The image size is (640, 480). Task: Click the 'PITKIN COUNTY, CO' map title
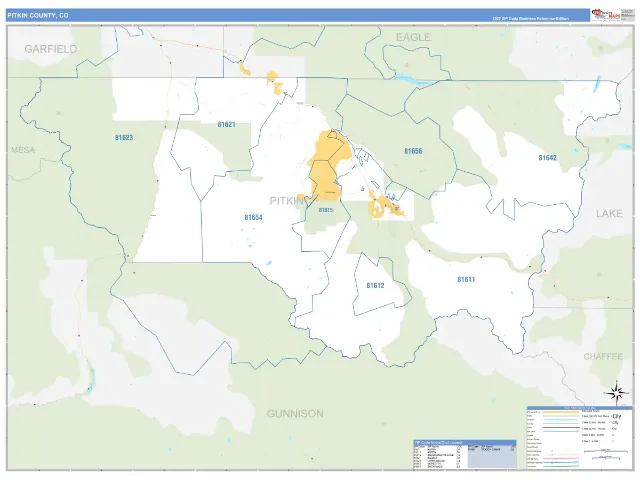[x=38, y=16]
